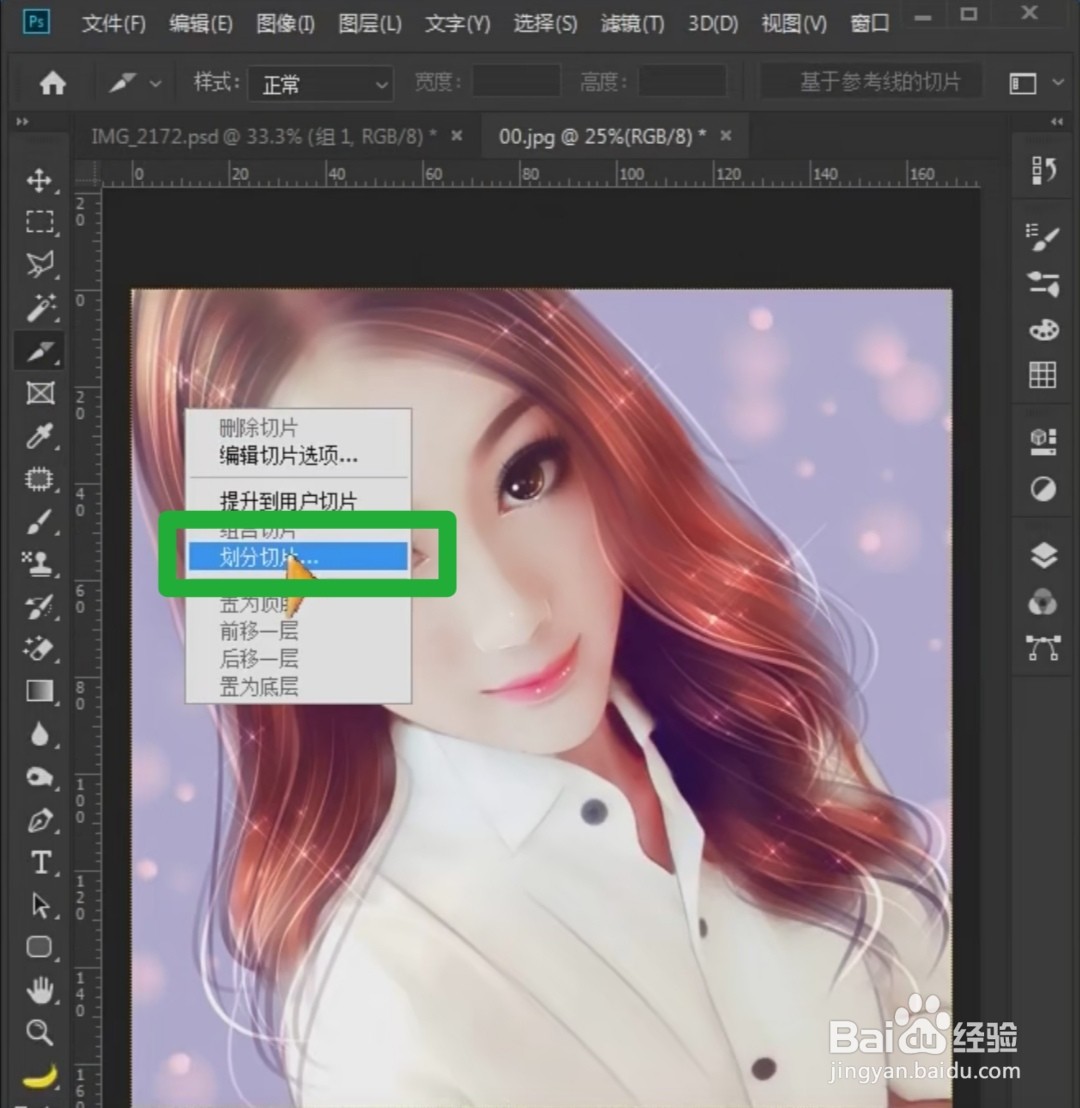Click the 高度 height input field

click(682, 82)
